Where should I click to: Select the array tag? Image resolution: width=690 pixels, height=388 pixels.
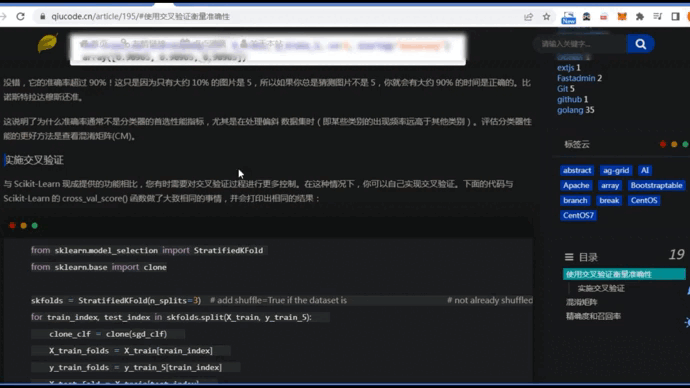pyautogui.click(x=610, y=185)
